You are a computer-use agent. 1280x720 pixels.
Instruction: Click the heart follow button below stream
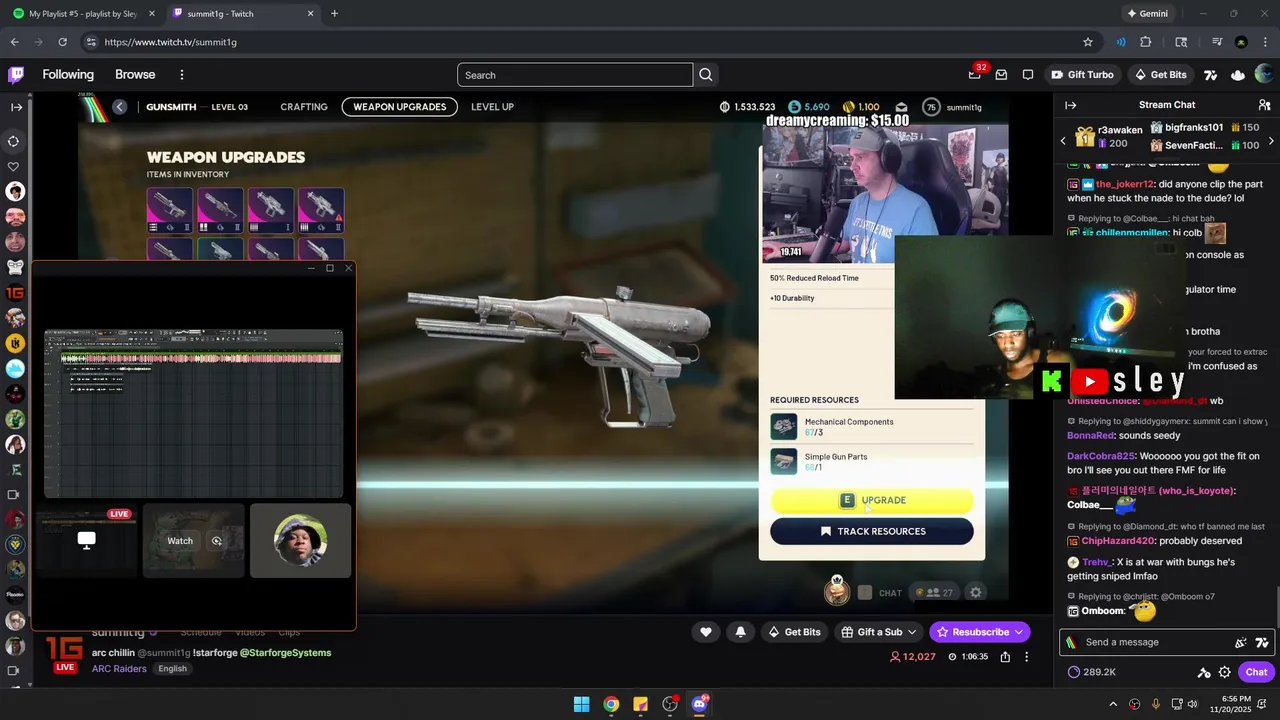pyautogui.click(x=706, y=632)
